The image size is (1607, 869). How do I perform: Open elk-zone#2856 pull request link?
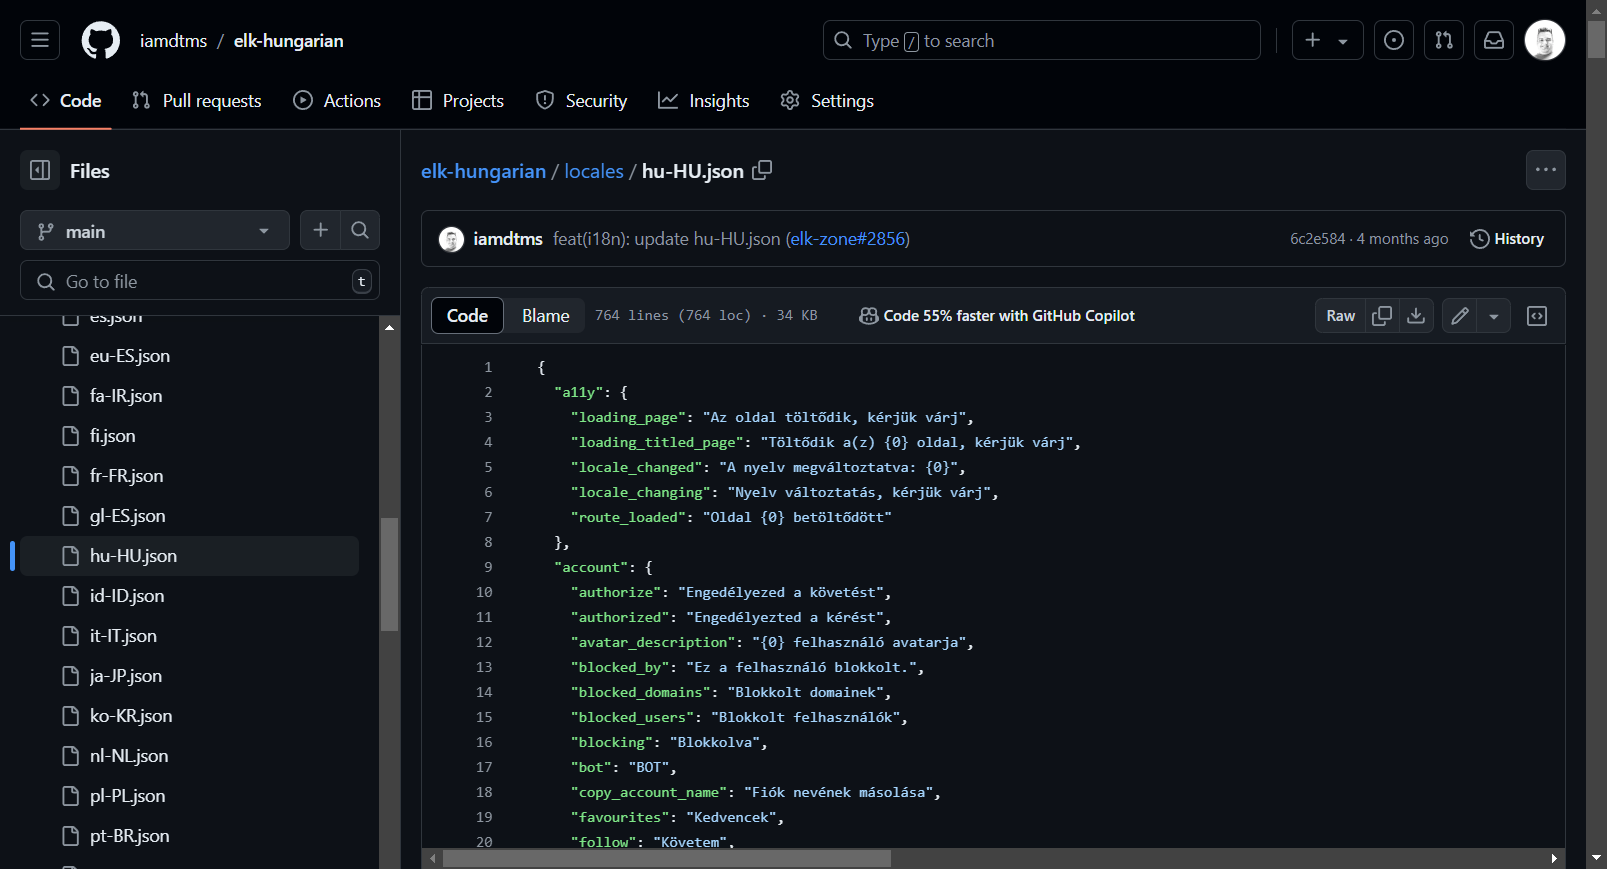848,239
